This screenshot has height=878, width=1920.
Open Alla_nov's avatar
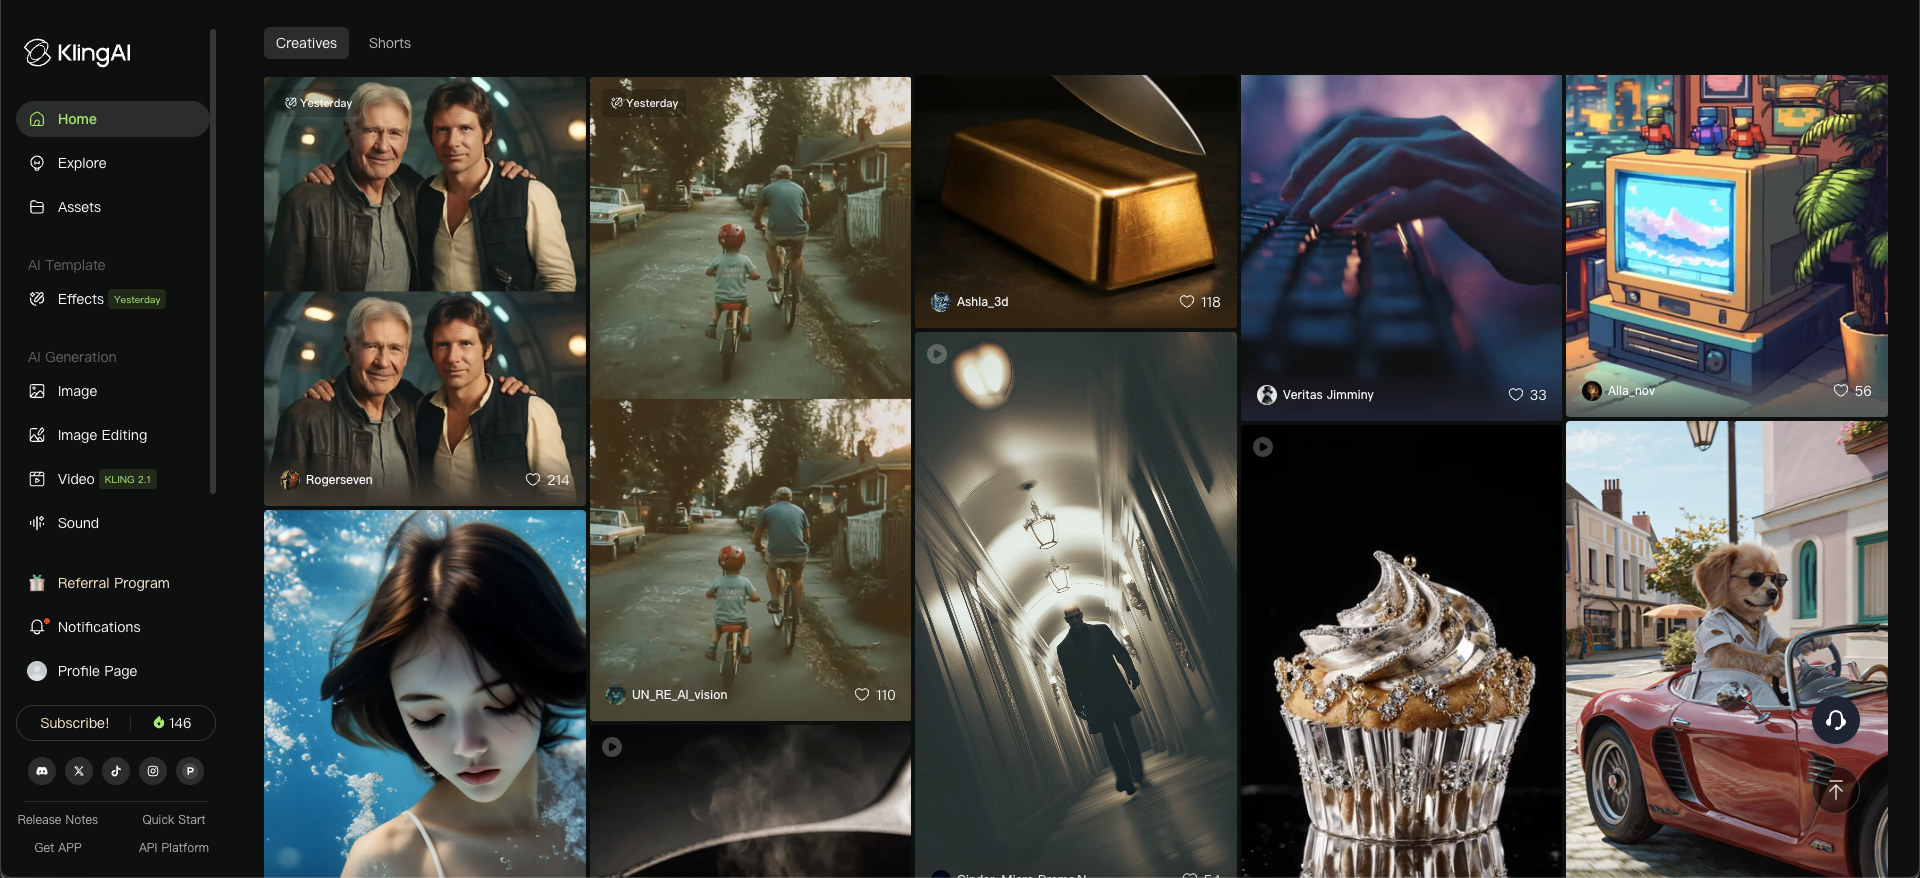coord(1592,391)
